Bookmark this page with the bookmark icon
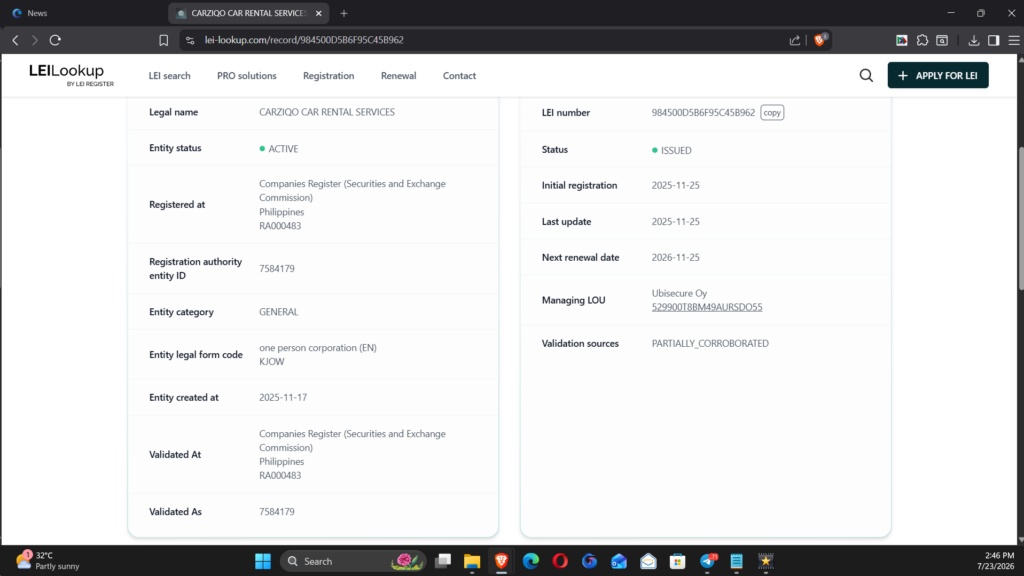The image size is (1024, 576). [x=163, y=40]
